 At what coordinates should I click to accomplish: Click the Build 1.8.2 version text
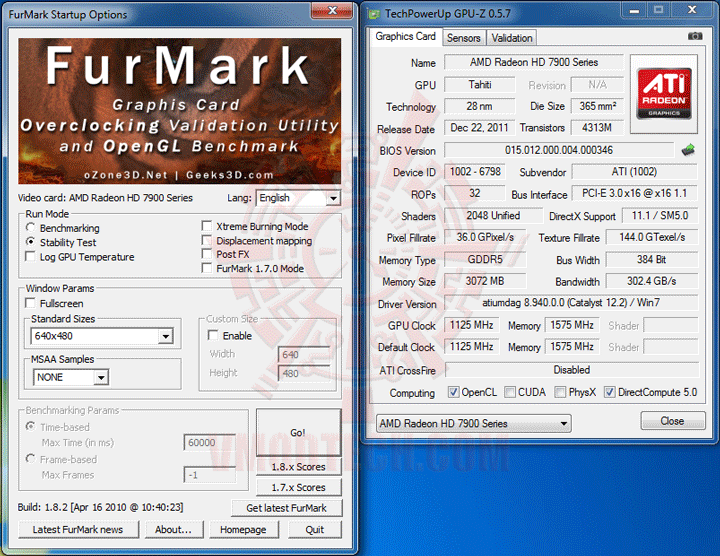100,507
